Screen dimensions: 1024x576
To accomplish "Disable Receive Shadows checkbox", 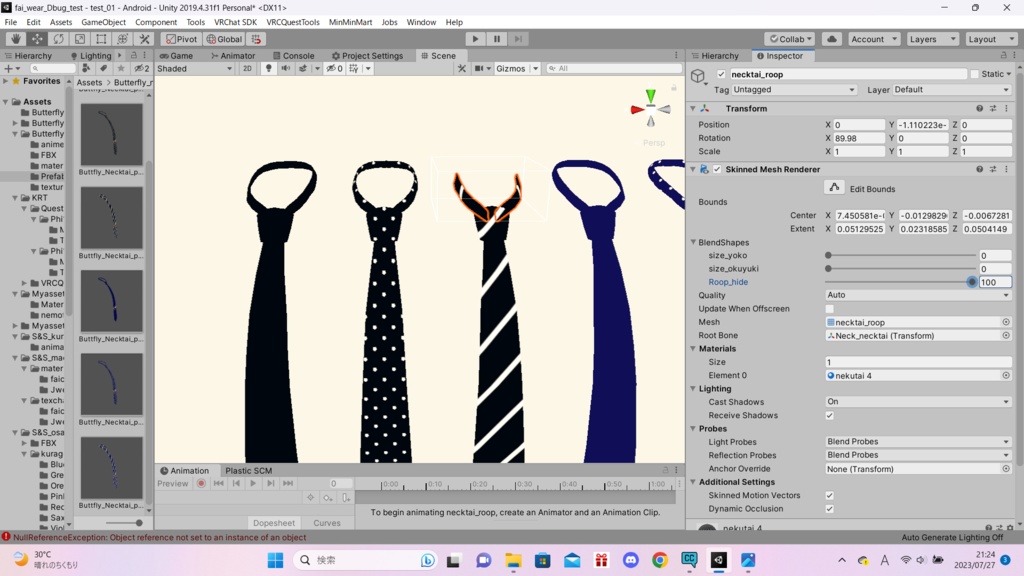I will tap(829, 415).
